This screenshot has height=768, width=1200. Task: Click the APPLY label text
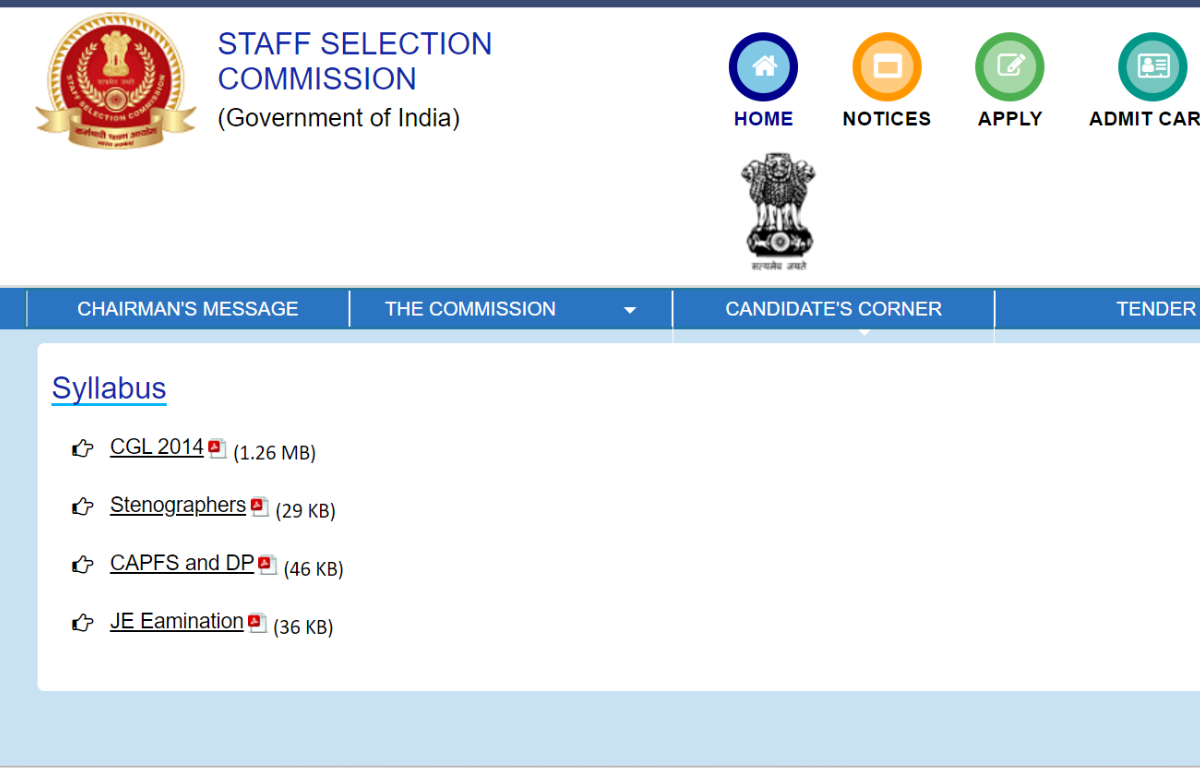click(1010, 119)
